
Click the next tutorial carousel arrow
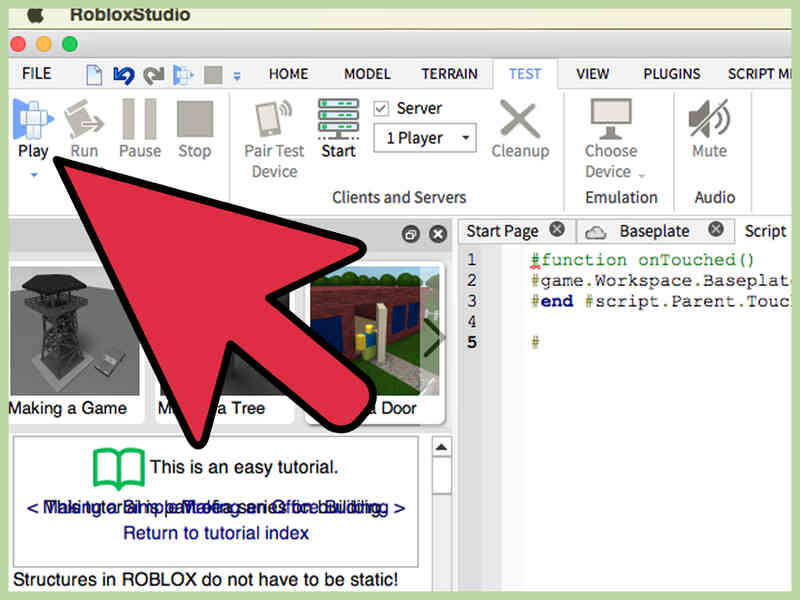[x=434, y=337]
